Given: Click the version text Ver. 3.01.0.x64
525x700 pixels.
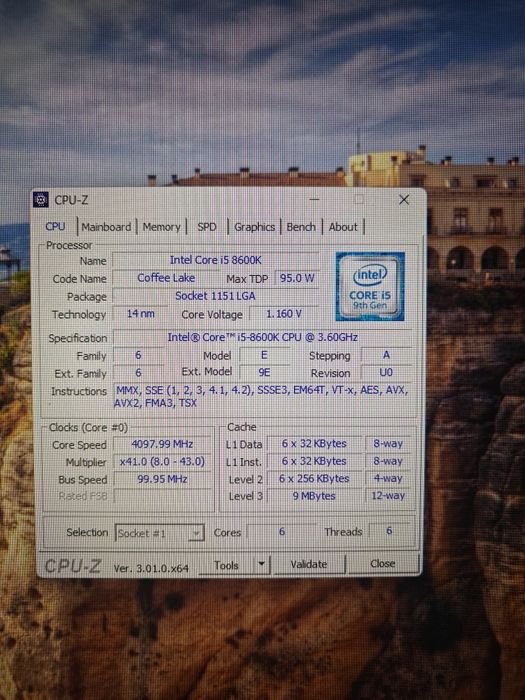Looking at the screenshot, I should coord(151,568).
